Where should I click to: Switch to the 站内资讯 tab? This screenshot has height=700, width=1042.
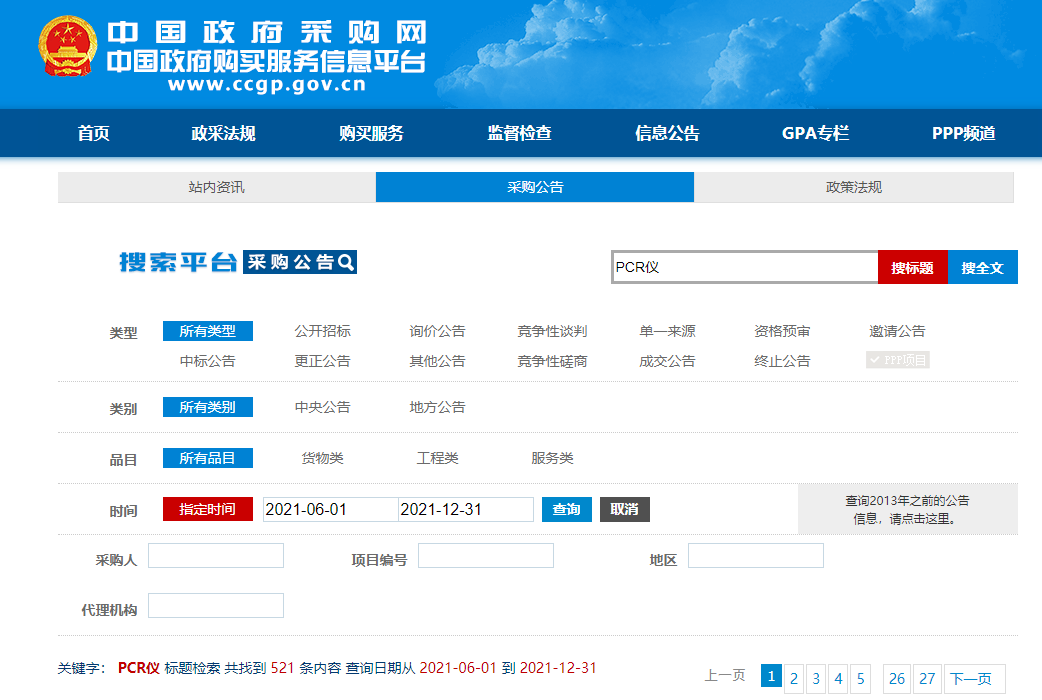click(216, 187)
